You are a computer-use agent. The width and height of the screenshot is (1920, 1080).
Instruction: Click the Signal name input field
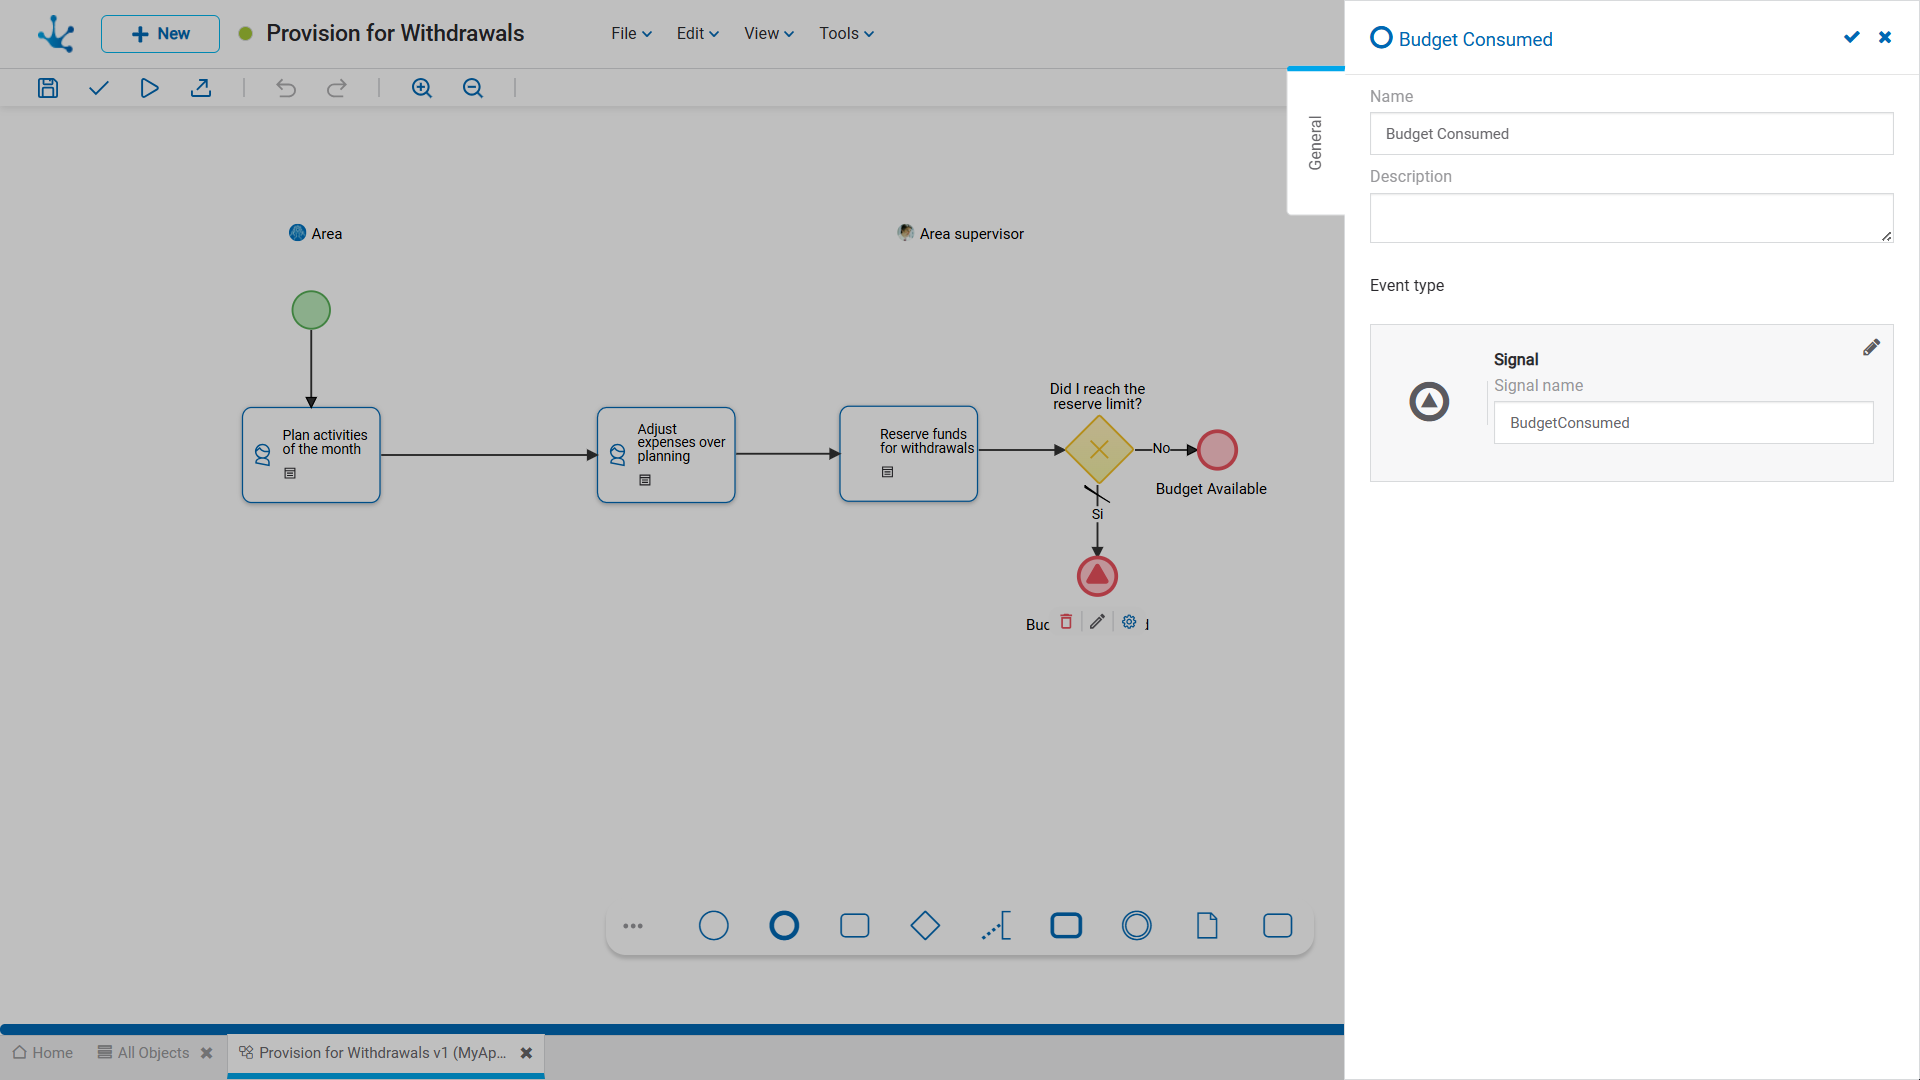tap(1683, 423)
